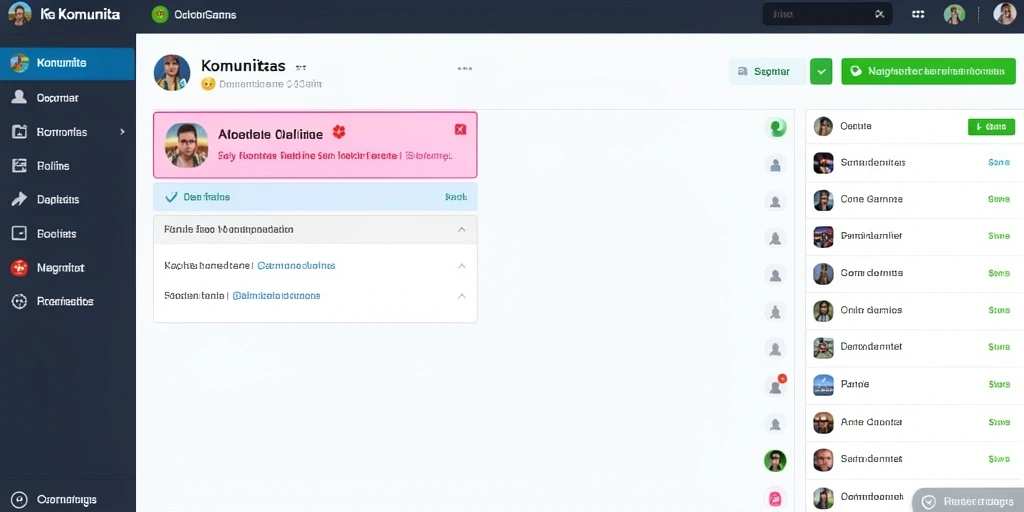This screenshot has height=512, width=1024.
Task: Open the blue link in Soondientenle row
Action: tap(276, 296)
